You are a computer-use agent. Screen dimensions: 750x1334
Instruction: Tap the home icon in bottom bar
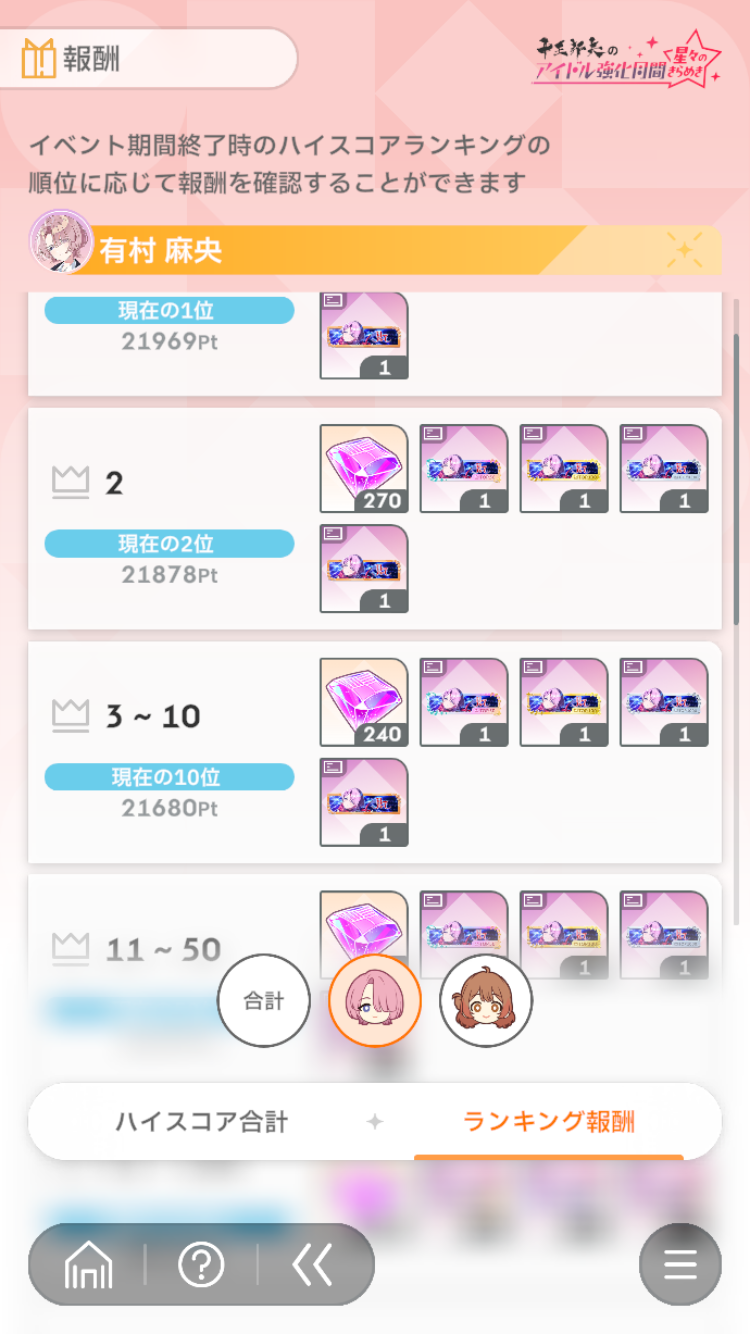coord(88,1265)
